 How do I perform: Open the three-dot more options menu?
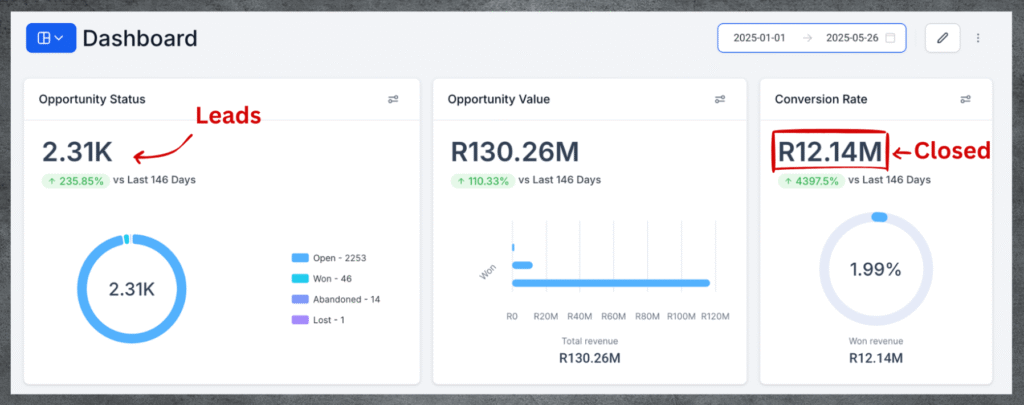click(x=978, y=38)
